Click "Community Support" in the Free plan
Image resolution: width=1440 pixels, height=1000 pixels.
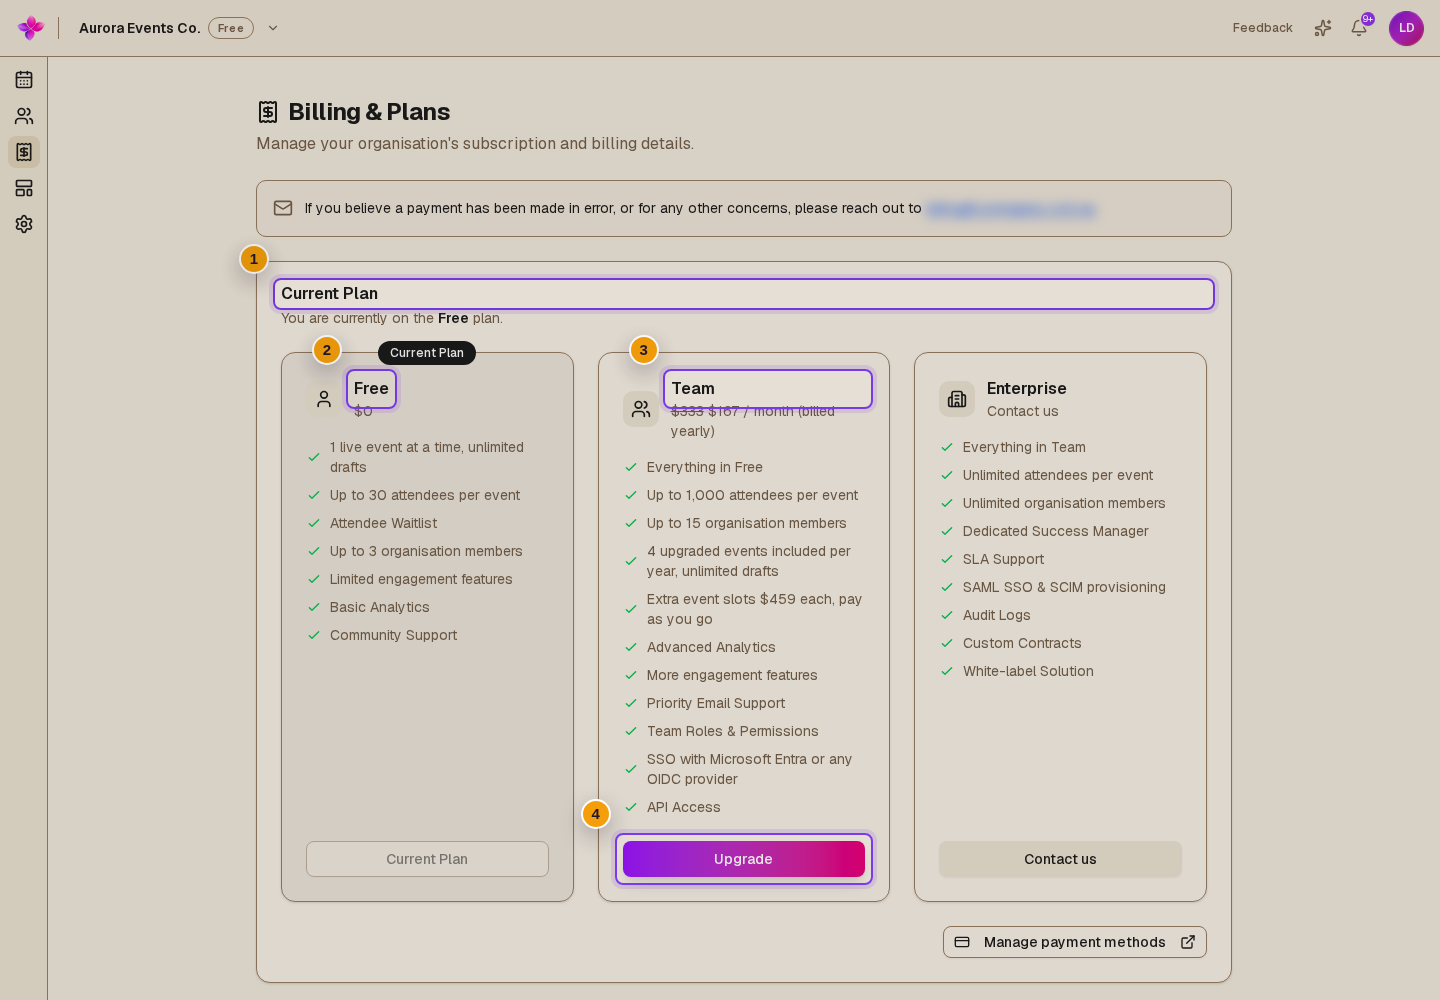(394, 635)
